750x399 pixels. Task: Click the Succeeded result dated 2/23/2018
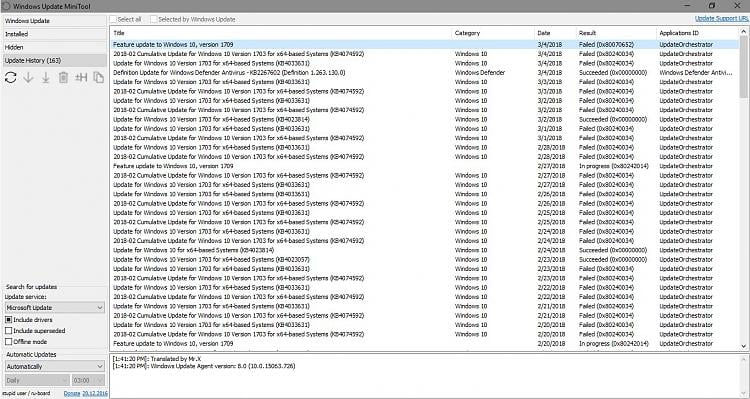[613, 259]
